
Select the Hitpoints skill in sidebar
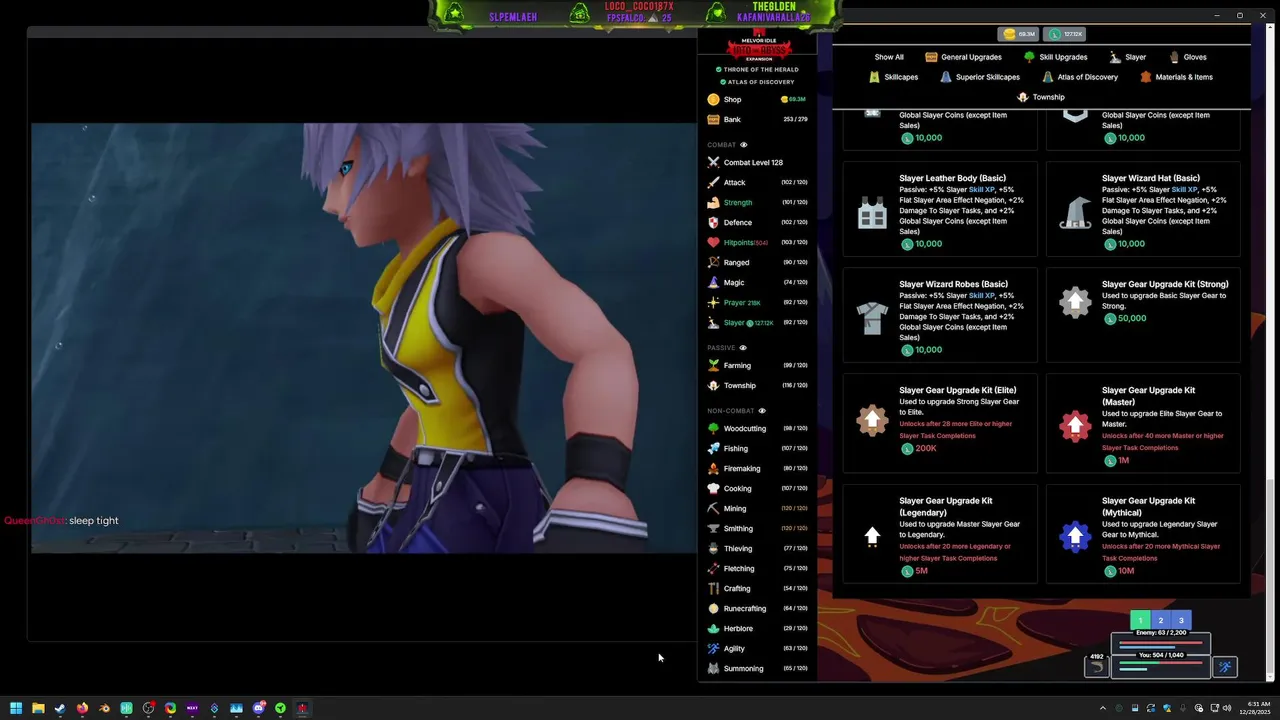(758, 242)
